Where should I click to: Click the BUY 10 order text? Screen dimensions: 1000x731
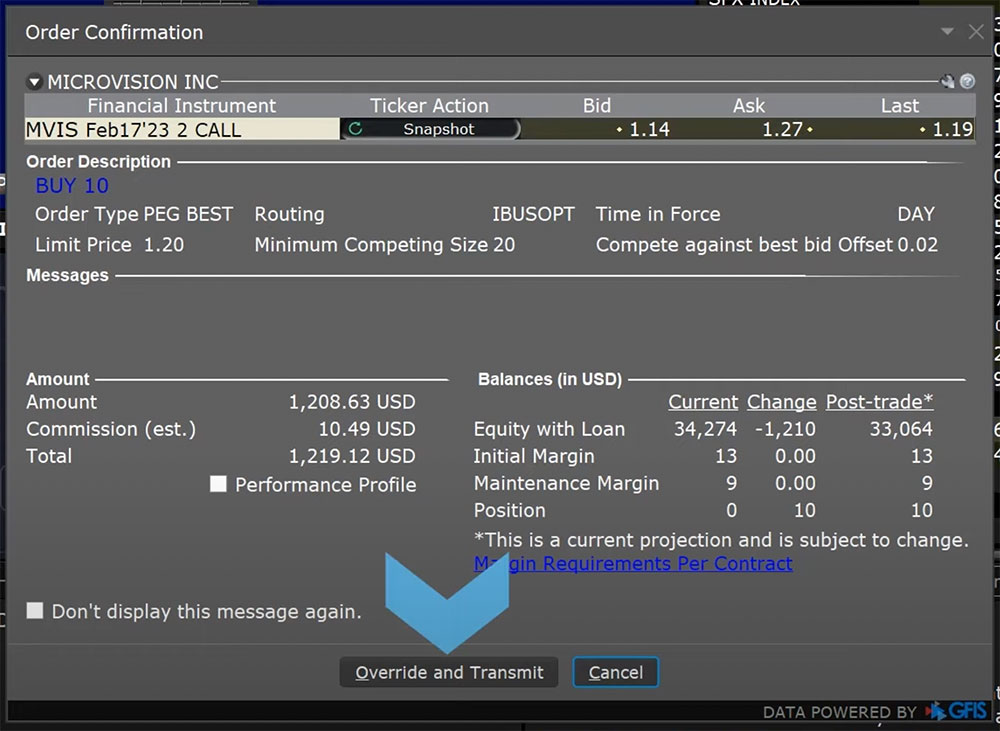(72, 186)
